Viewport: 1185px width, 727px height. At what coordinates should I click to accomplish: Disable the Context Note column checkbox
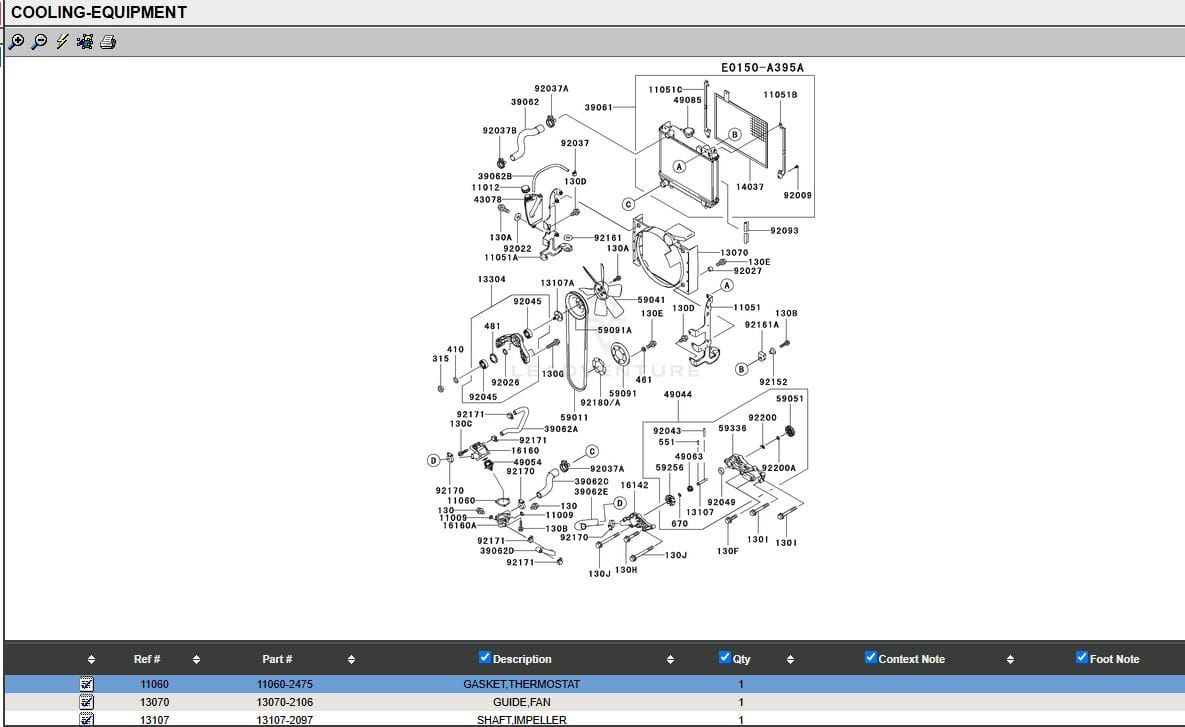[x=870, y=657]
